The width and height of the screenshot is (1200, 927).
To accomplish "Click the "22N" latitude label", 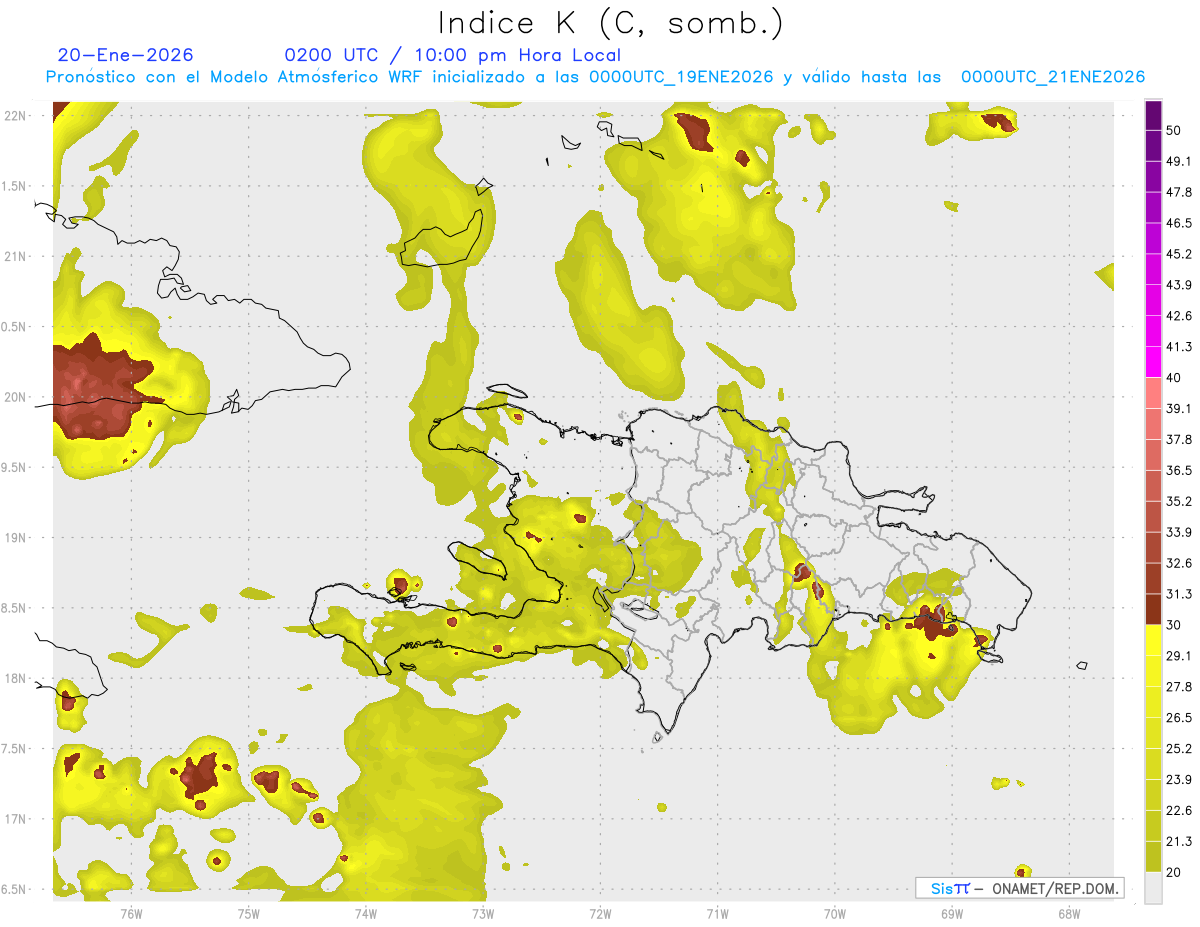I will click(16, 116).
